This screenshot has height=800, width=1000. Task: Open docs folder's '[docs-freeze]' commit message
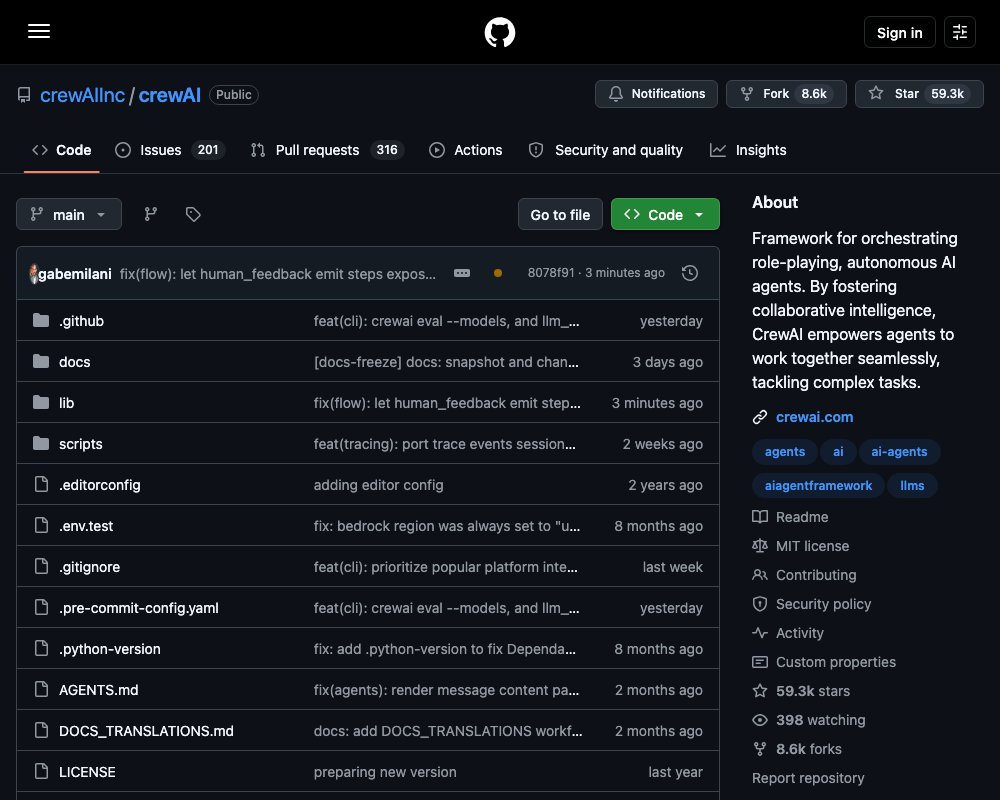tap(446, 362)
